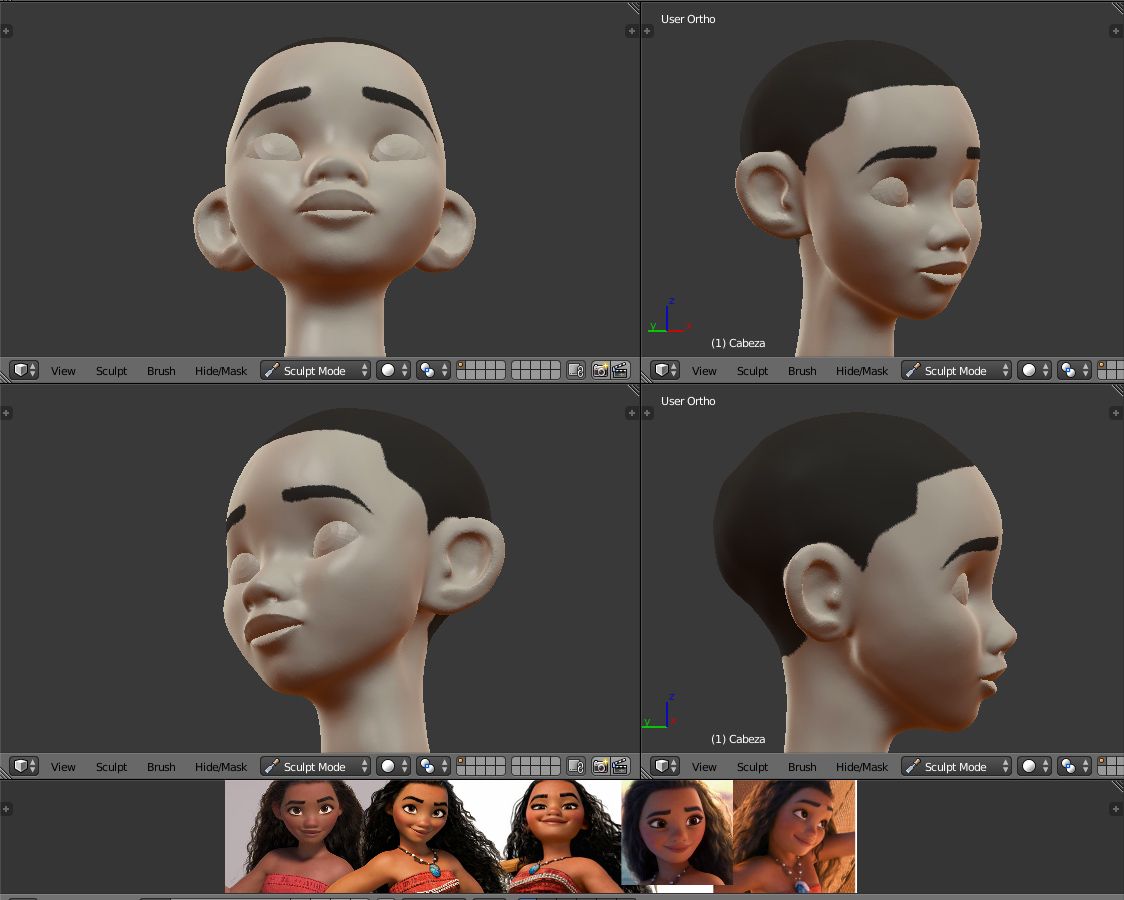Open View menu in top-right viewport

click(x=704, y=370)
